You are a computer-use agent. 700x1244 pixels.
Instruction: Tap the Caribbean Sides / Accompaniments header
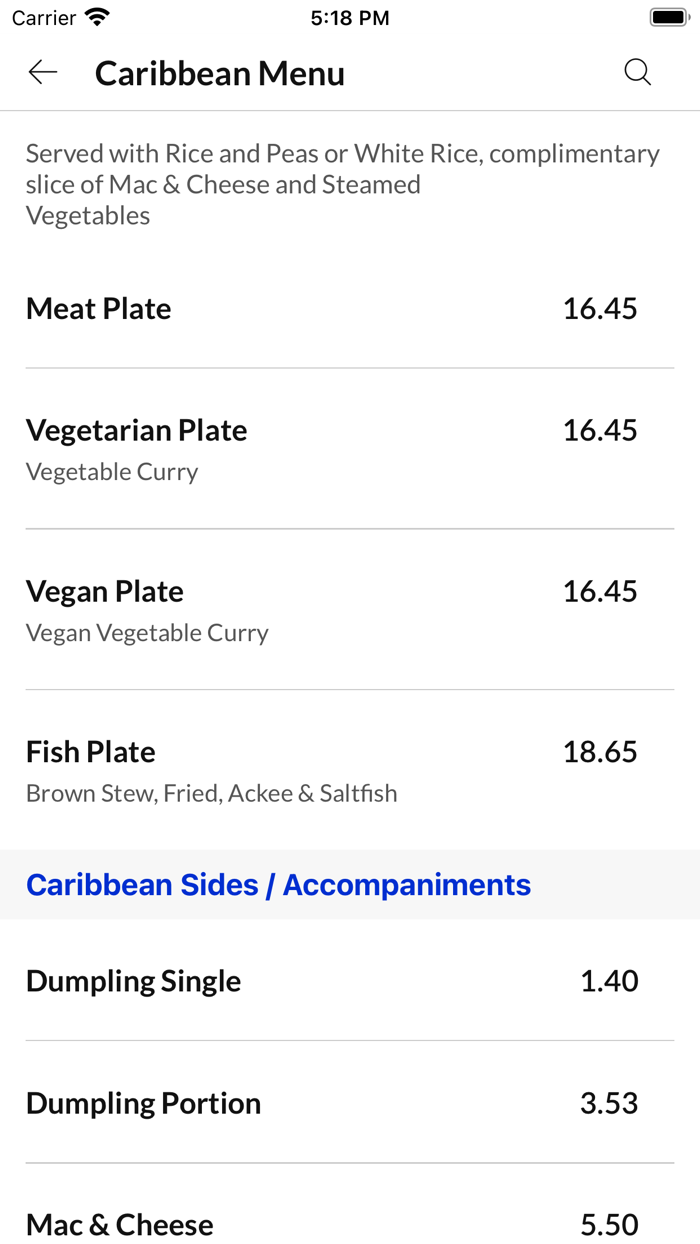pyautogui.click(x=279, y=884)
